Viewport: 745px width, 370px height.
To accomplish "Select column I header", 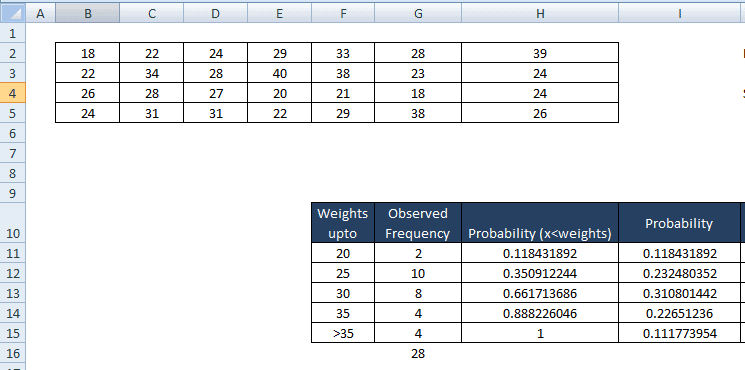I will (679, 13).
